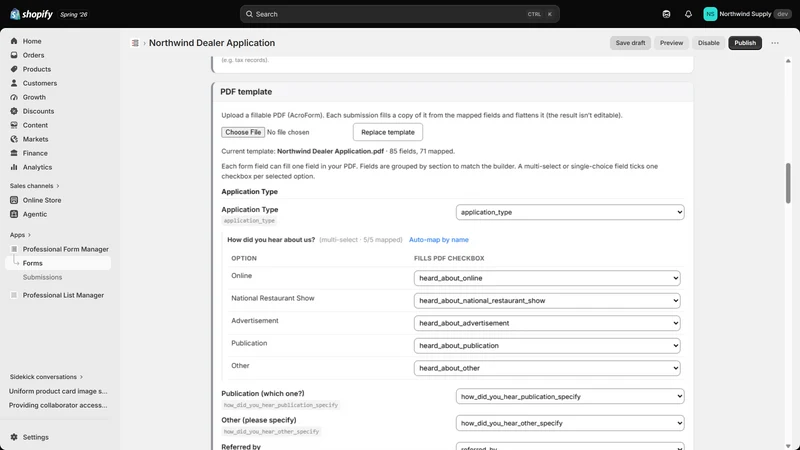Publish the form
The image size is (800, 450).
click(x=745, y=43)
